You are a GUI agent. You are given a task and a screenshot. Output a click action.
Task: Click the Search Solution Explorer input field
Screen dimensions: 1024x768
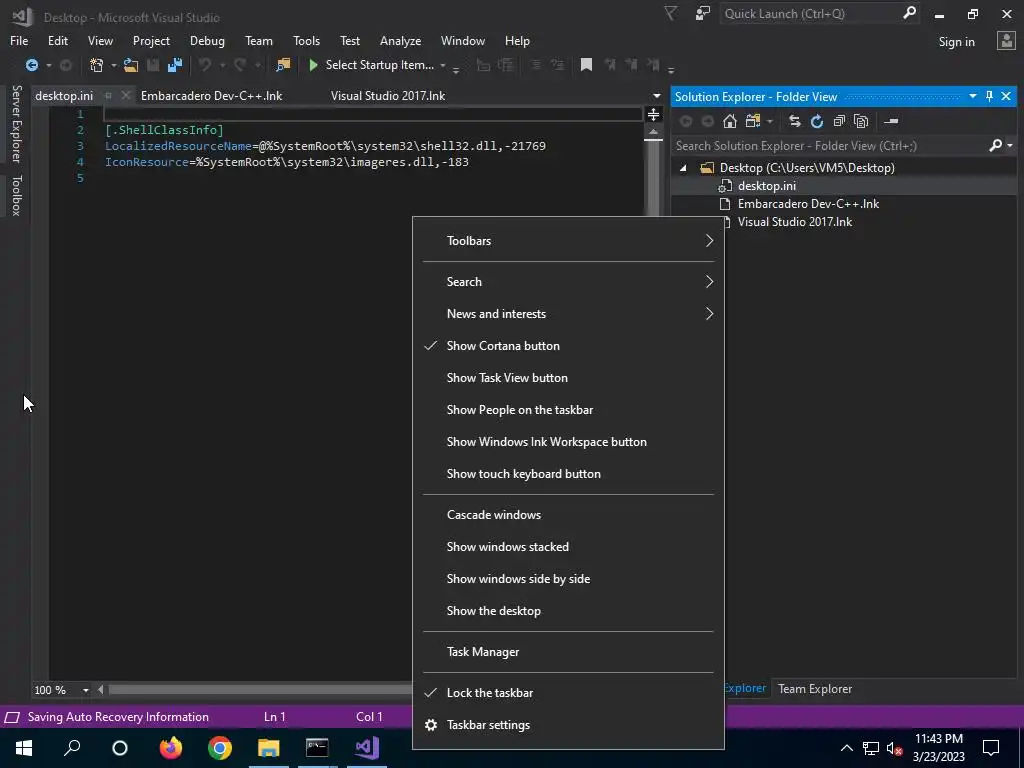tap(829, 146)
